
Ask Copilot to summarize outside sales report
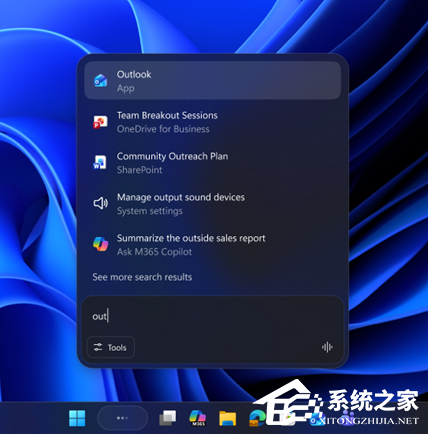pyautogui.click(x=213, y=245)
